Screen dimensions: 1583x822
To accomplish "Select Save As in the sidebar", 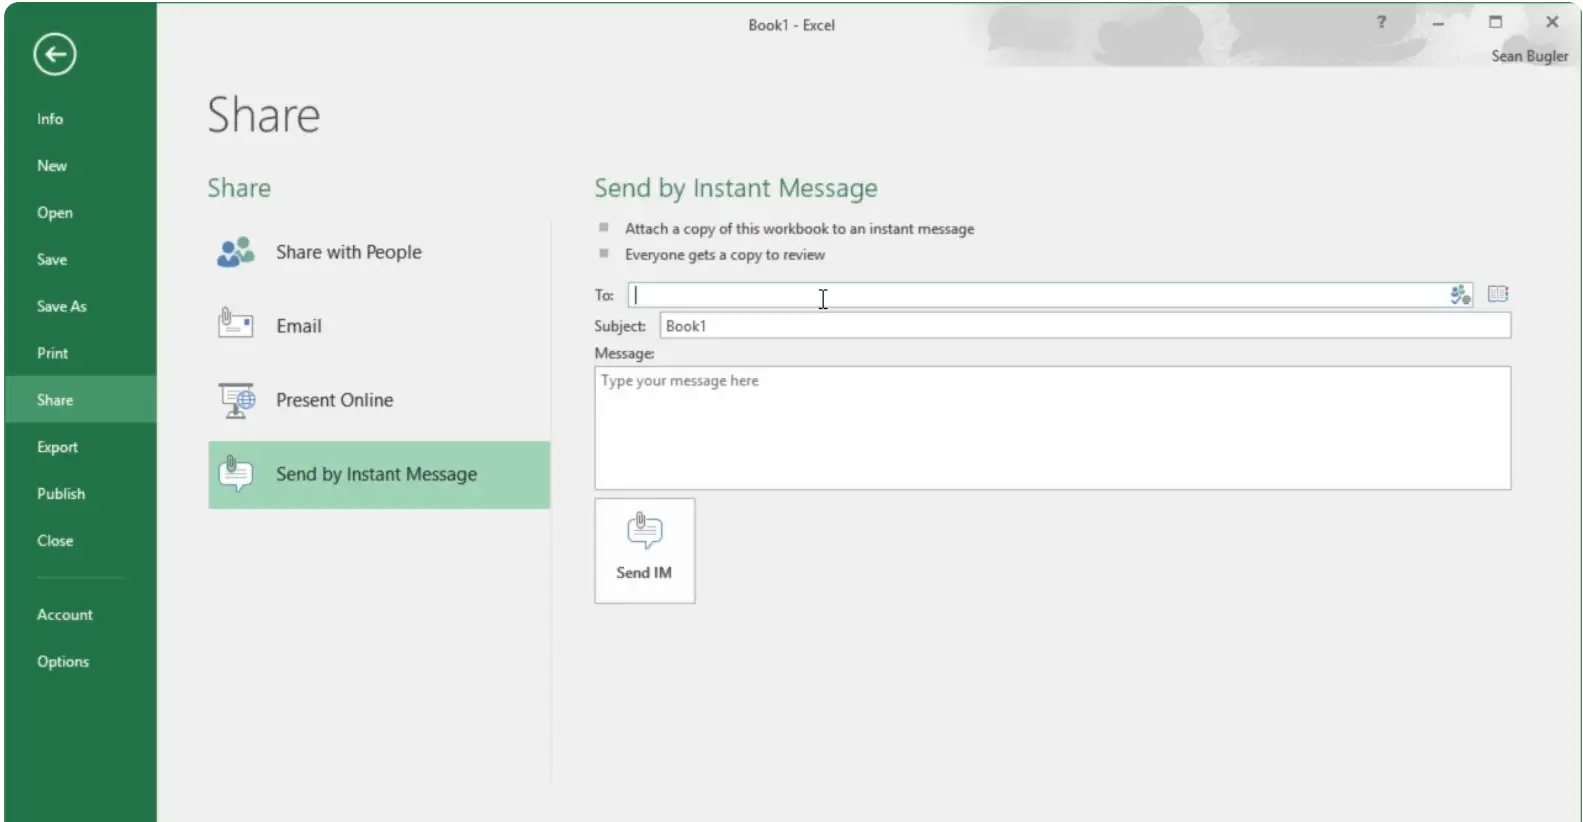I will click(x=62, y=307).
